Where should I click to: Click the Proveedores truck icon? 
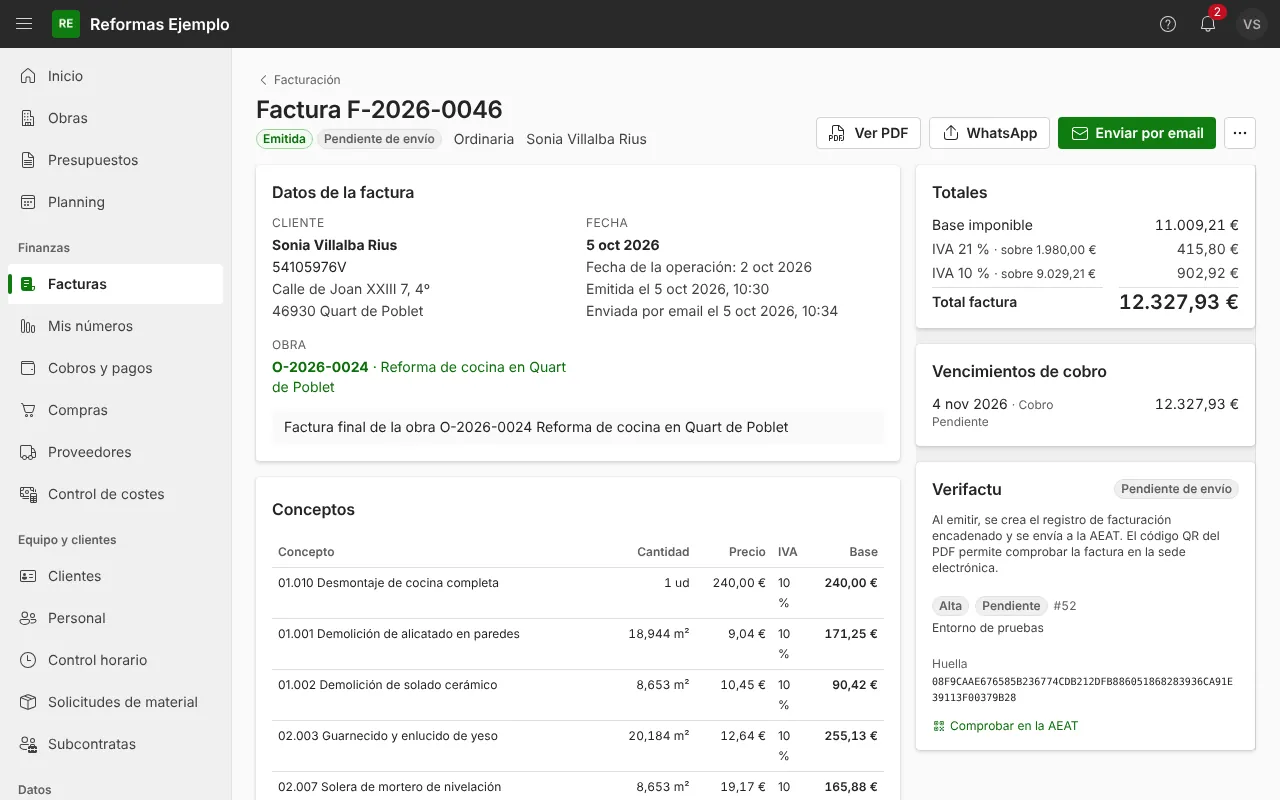pyautogui.click(x=28, y=452)
